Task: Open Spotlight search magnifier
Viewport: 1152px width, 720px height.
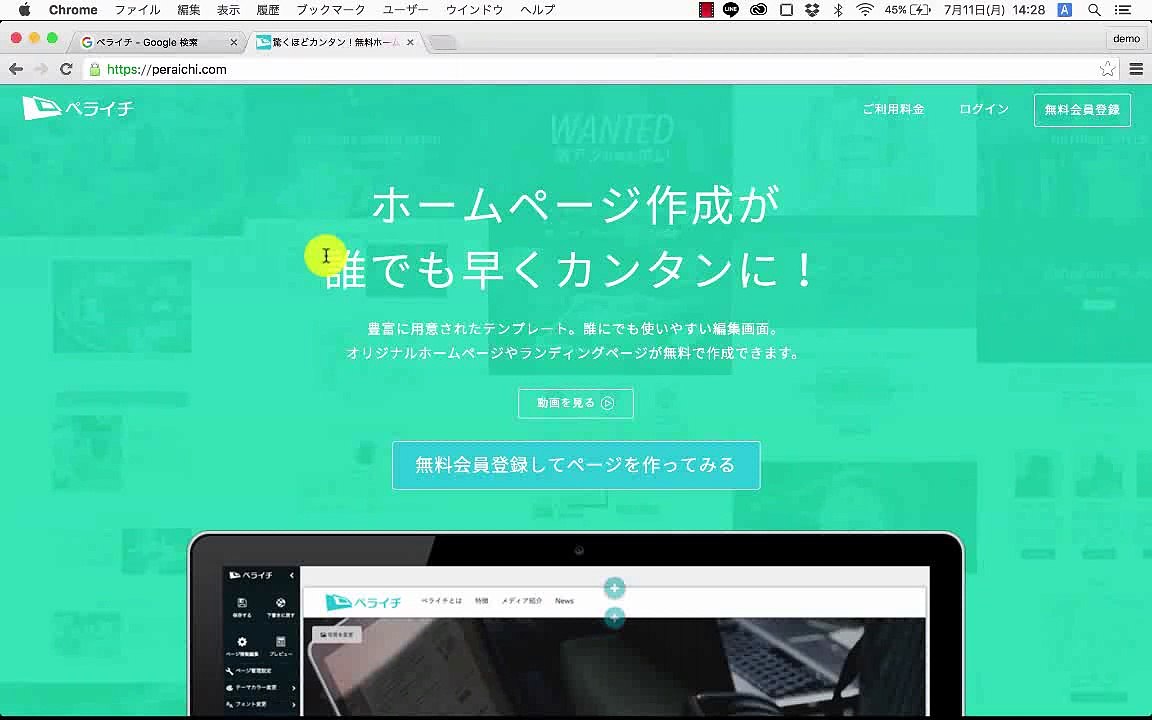Action: [1094, 10]
